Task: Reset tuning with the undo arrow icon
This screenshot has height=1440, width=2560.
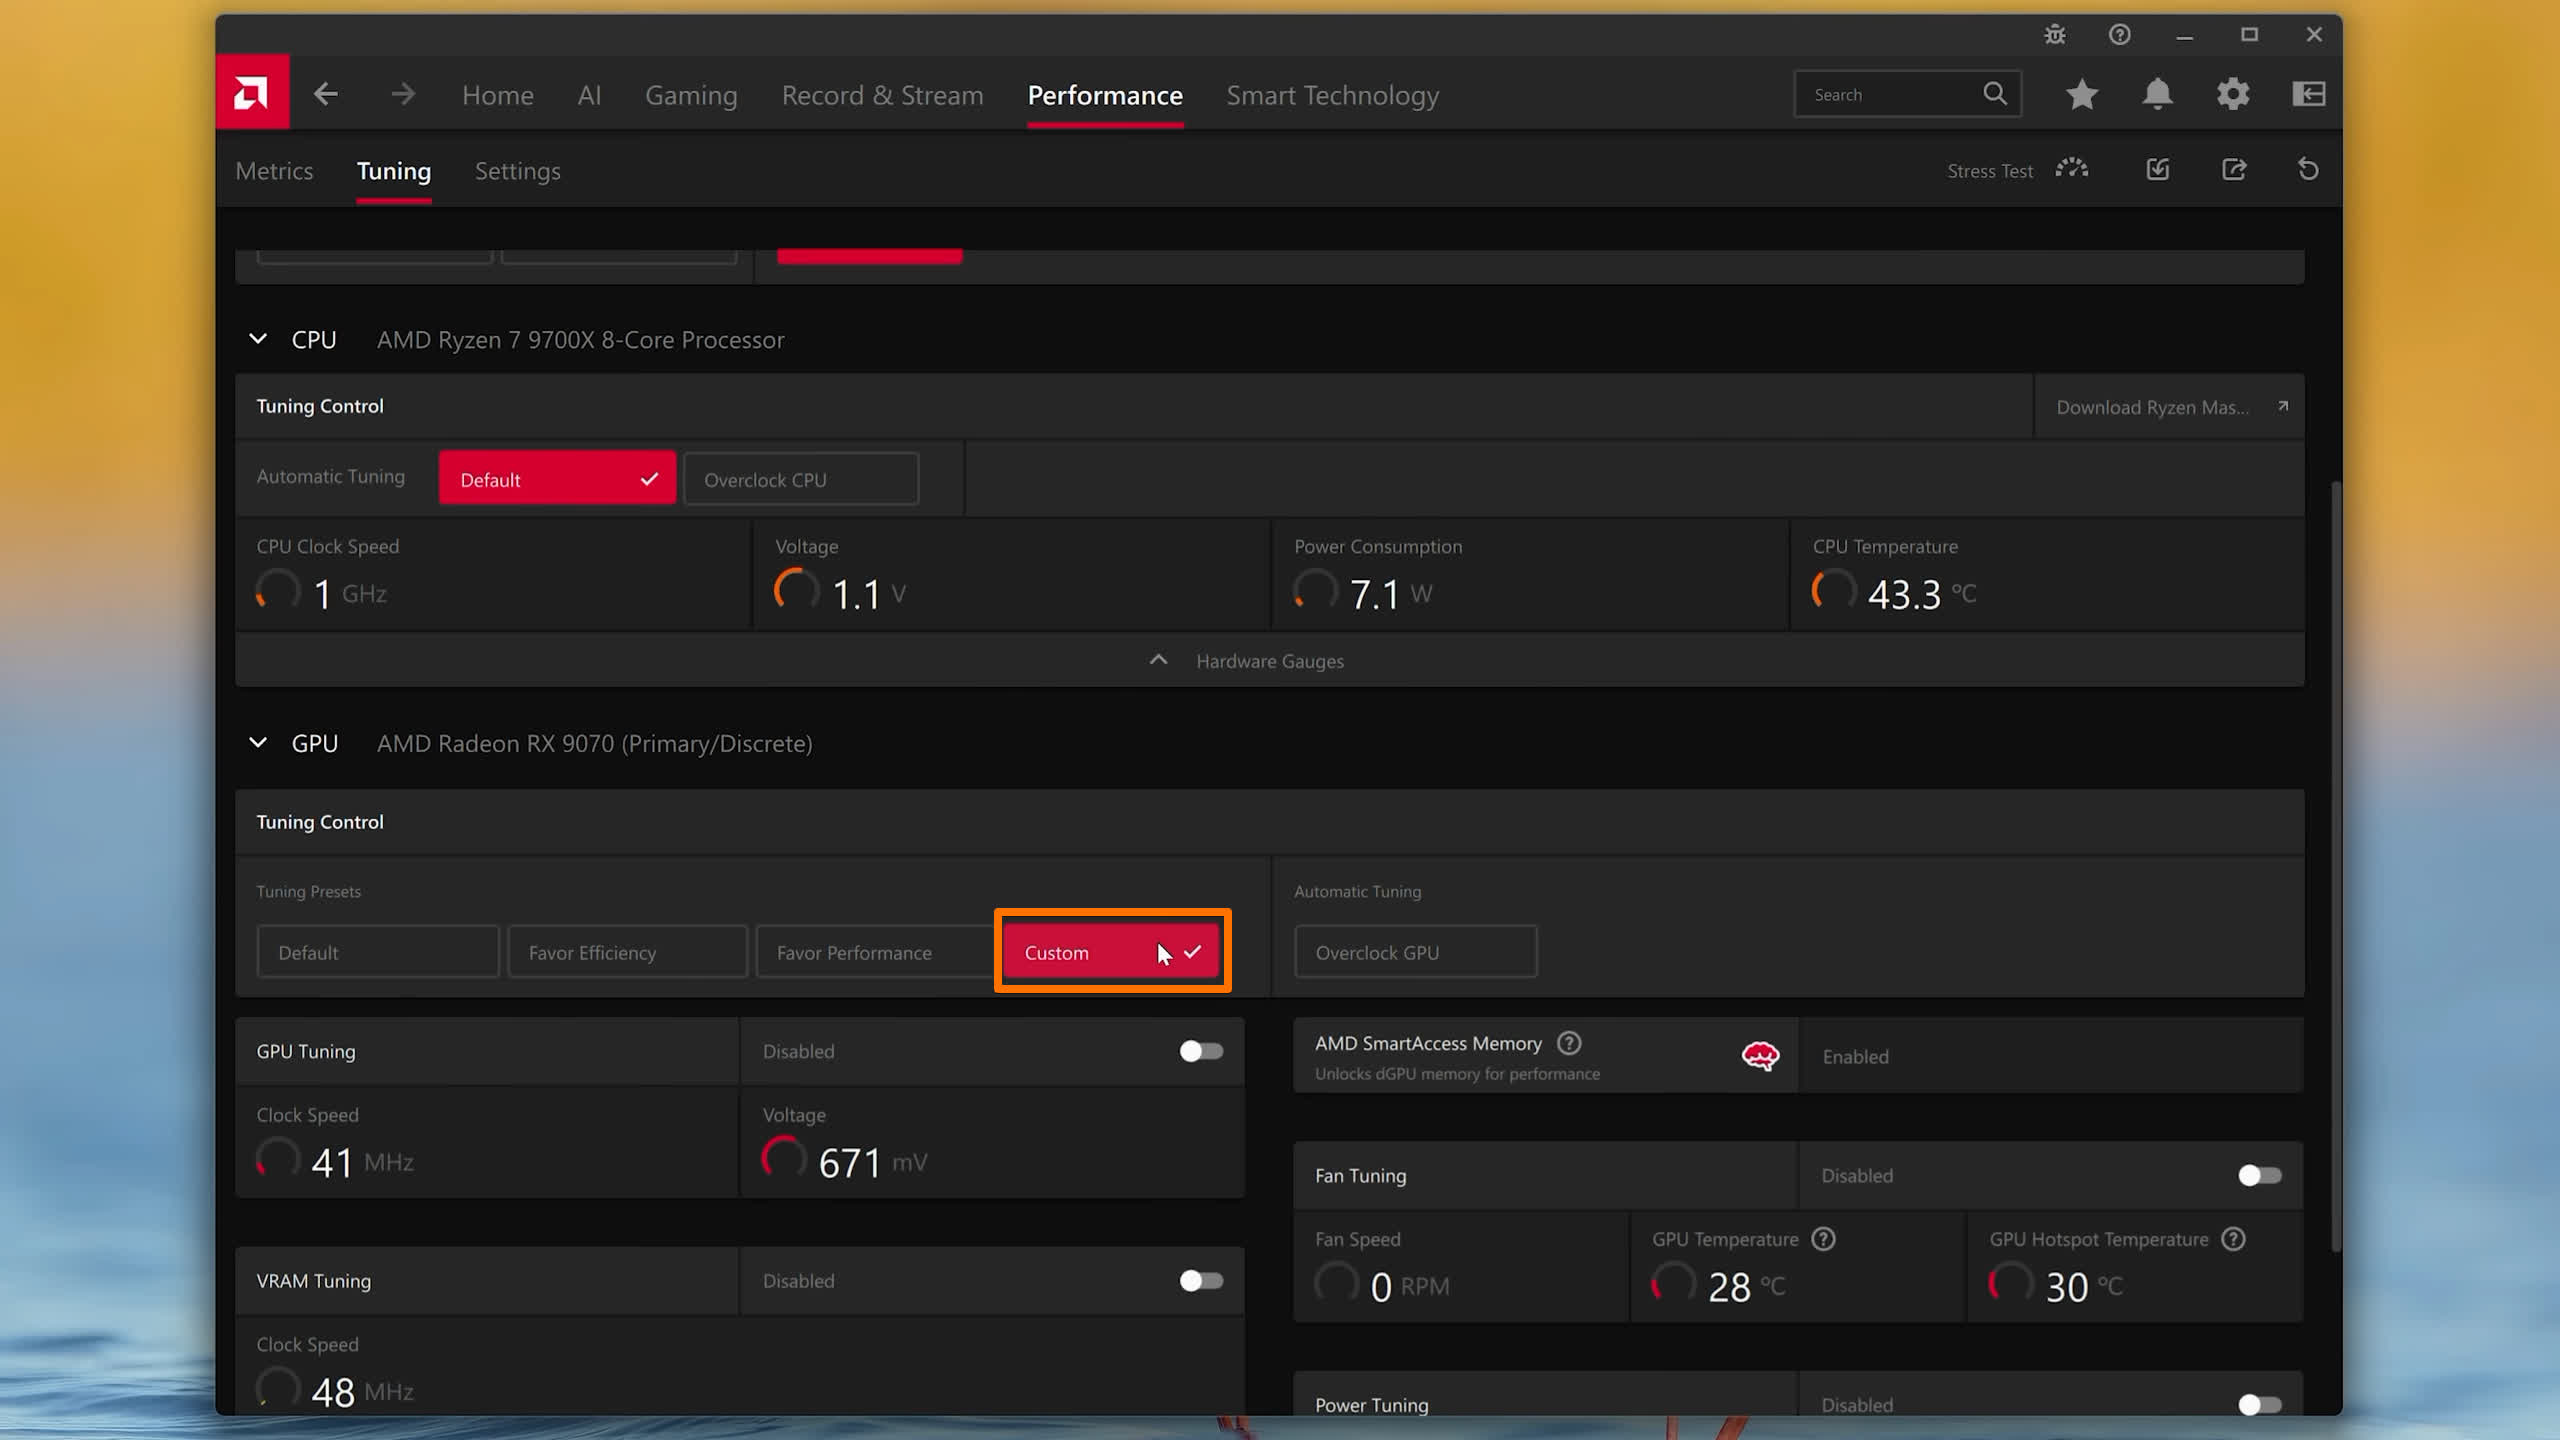Action: coord(2308,169)
